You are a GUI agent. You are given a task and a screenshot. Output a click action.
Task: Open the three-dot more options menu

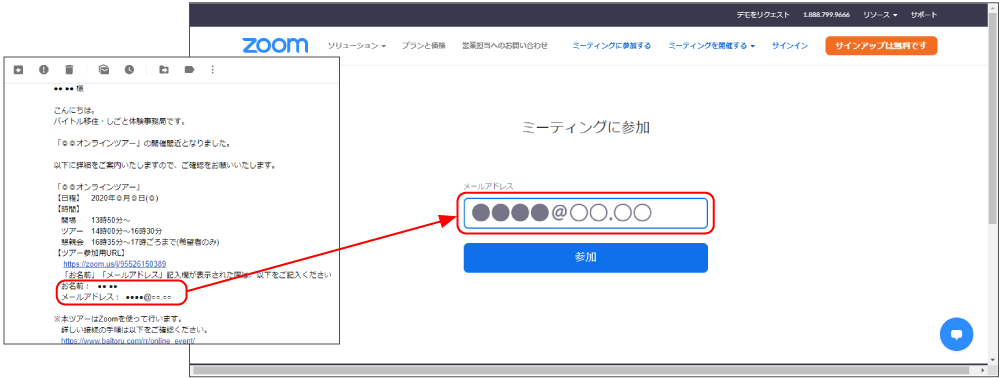pyautogui.click(x=212, y=69)
